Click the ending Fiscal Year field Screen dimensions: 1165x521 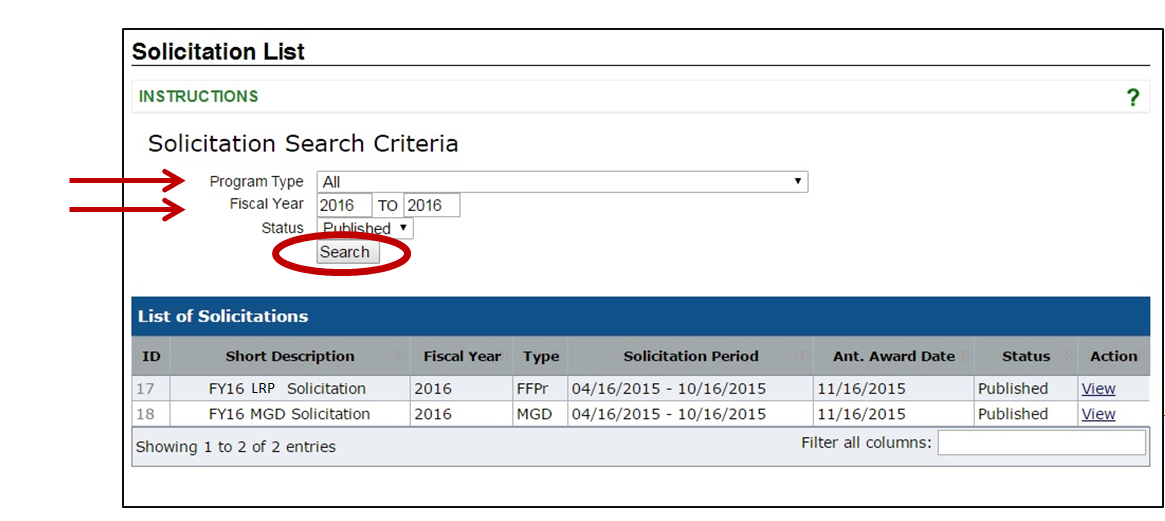(x=431, y=205)
